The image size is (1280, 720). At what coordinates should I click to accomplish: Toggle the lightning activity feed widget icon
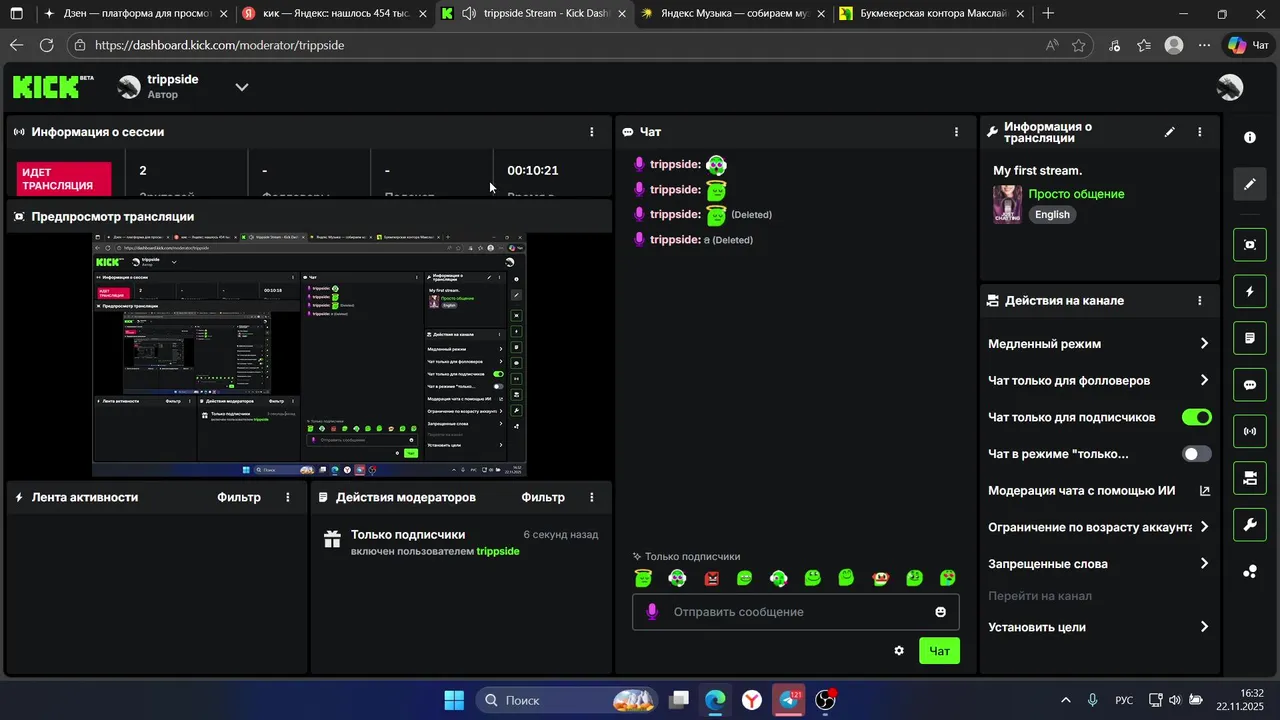coord(1250,292)
